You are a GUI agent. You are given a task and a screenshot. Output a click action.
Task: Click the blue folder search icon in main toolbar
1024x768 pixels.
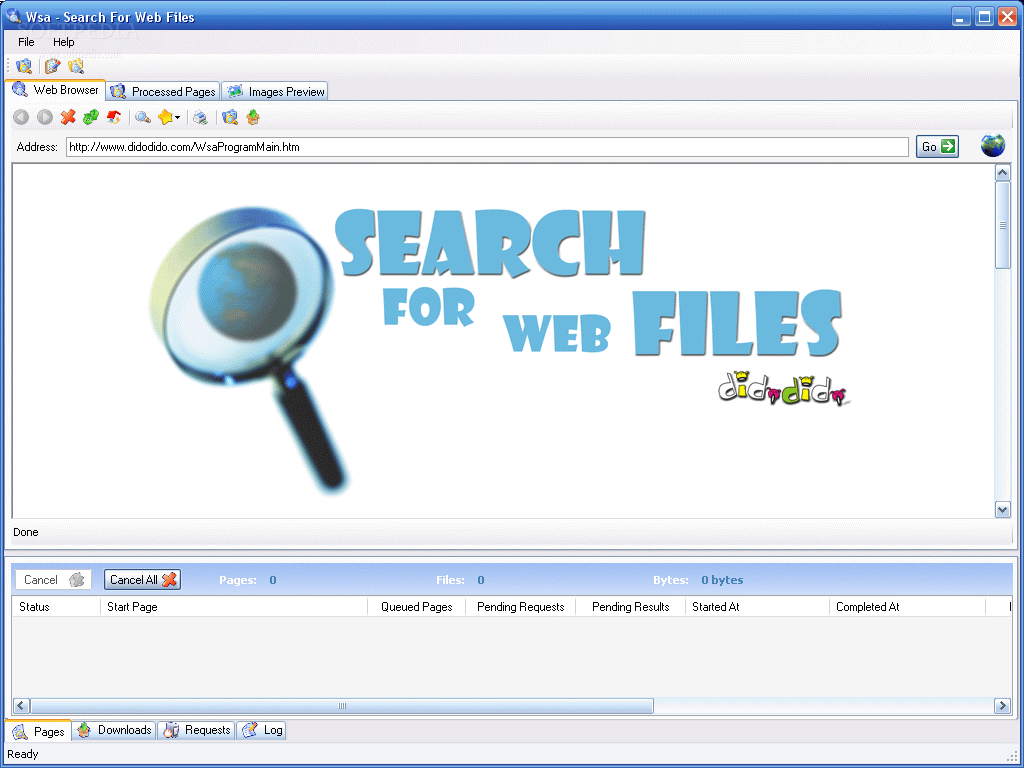[x=24, y=66]
